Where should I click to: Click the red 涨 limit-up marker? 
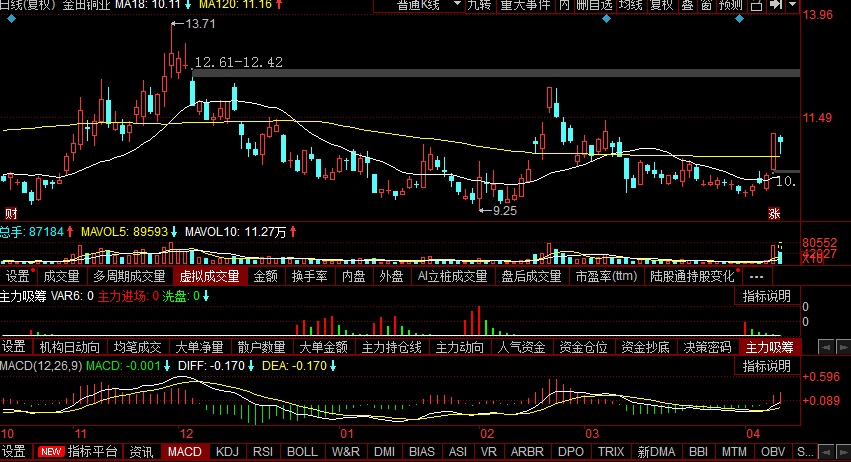pyautogui.click(x=774, y=213)
